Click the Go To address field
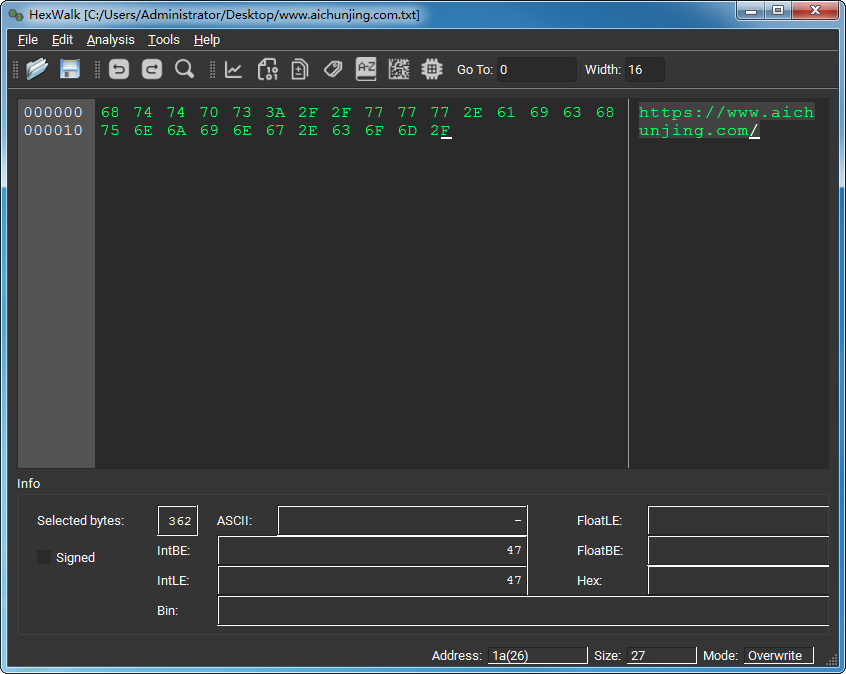846x674 pixels. (x=536, y=70)
